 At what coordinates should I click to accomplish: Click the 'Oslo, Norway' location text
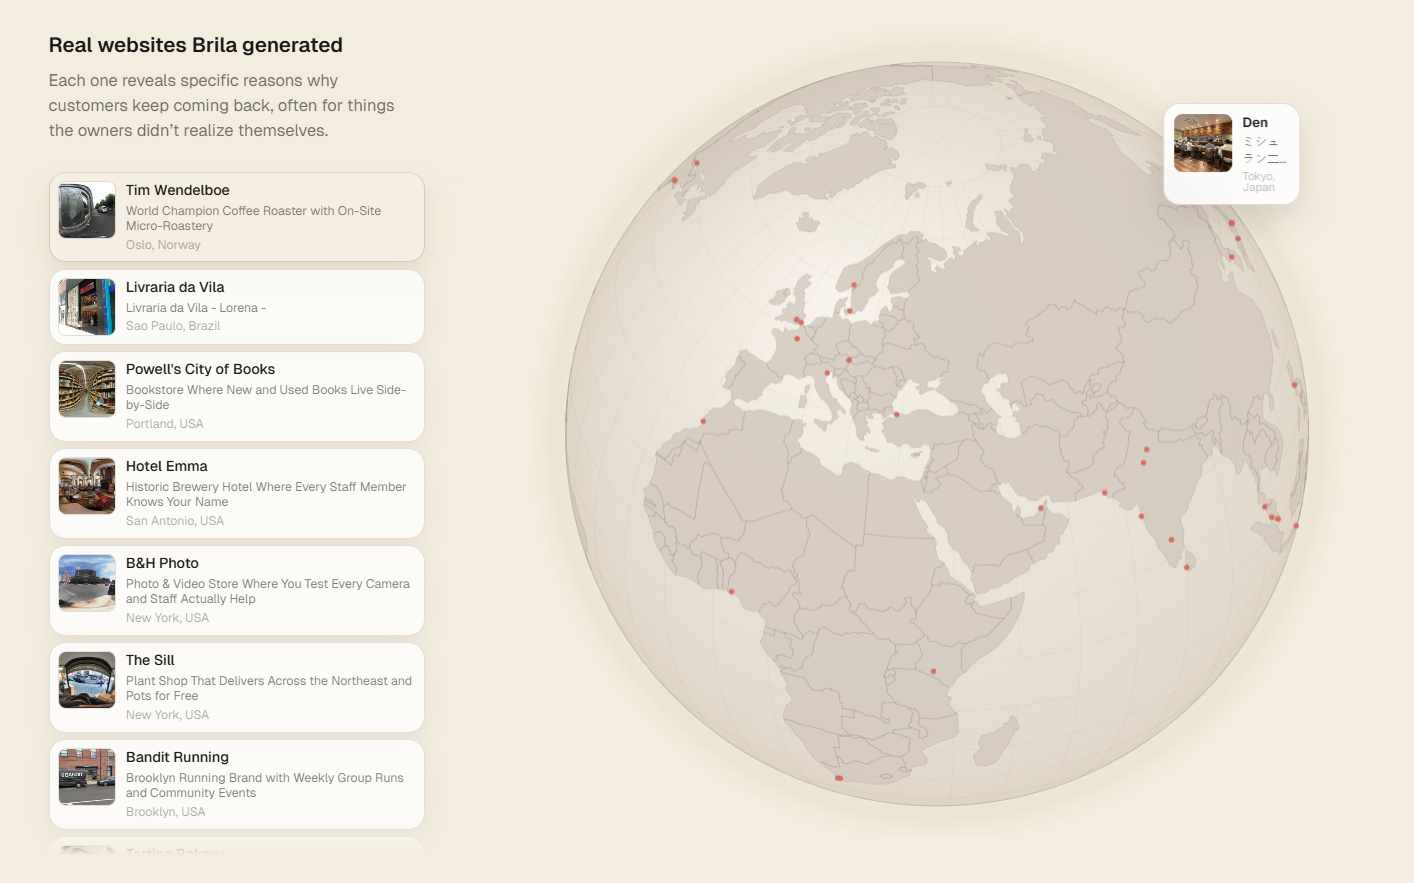[163, 245]
